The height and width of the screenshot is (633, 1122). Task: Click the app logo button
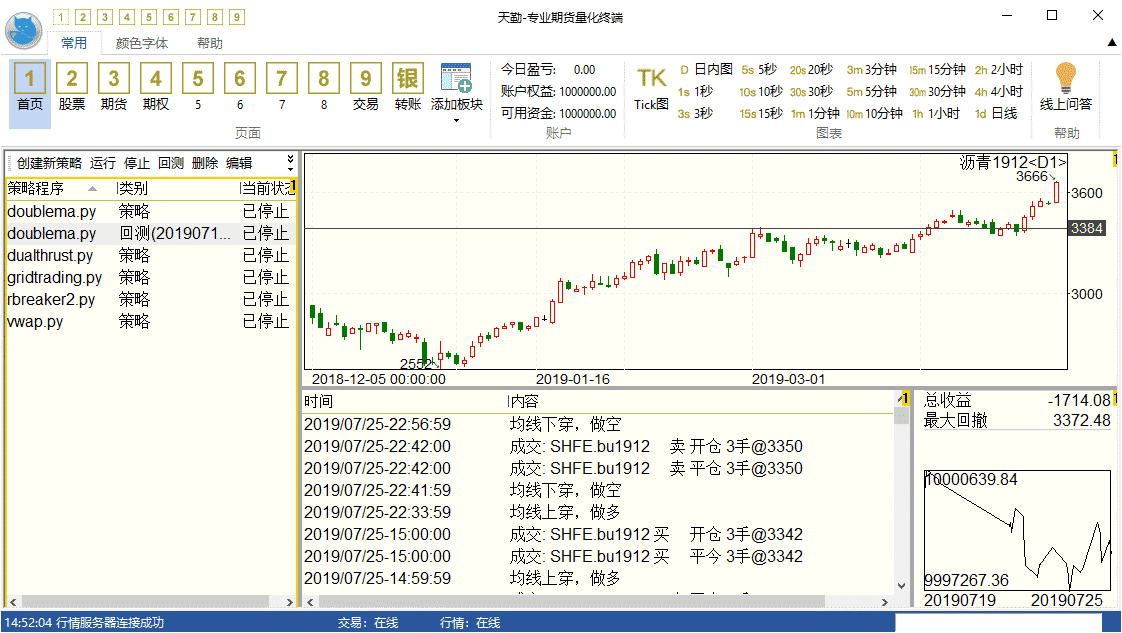[x=24, y=31]
